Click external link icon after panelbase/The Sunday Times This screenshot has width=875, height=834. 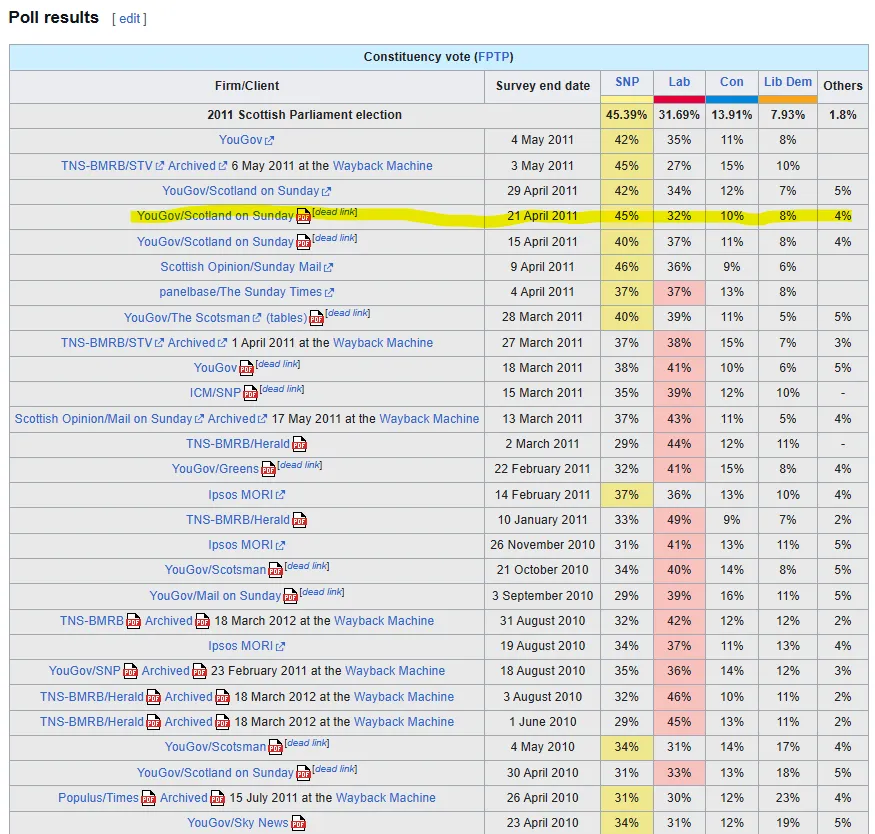329,292
